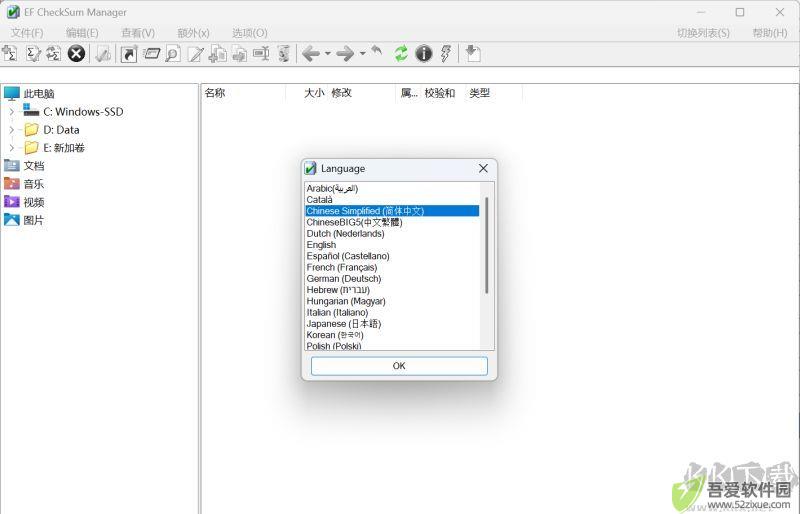Open the 额外(x) menu
This screenshot has width=800, height=514.
(x=193, y=33)
